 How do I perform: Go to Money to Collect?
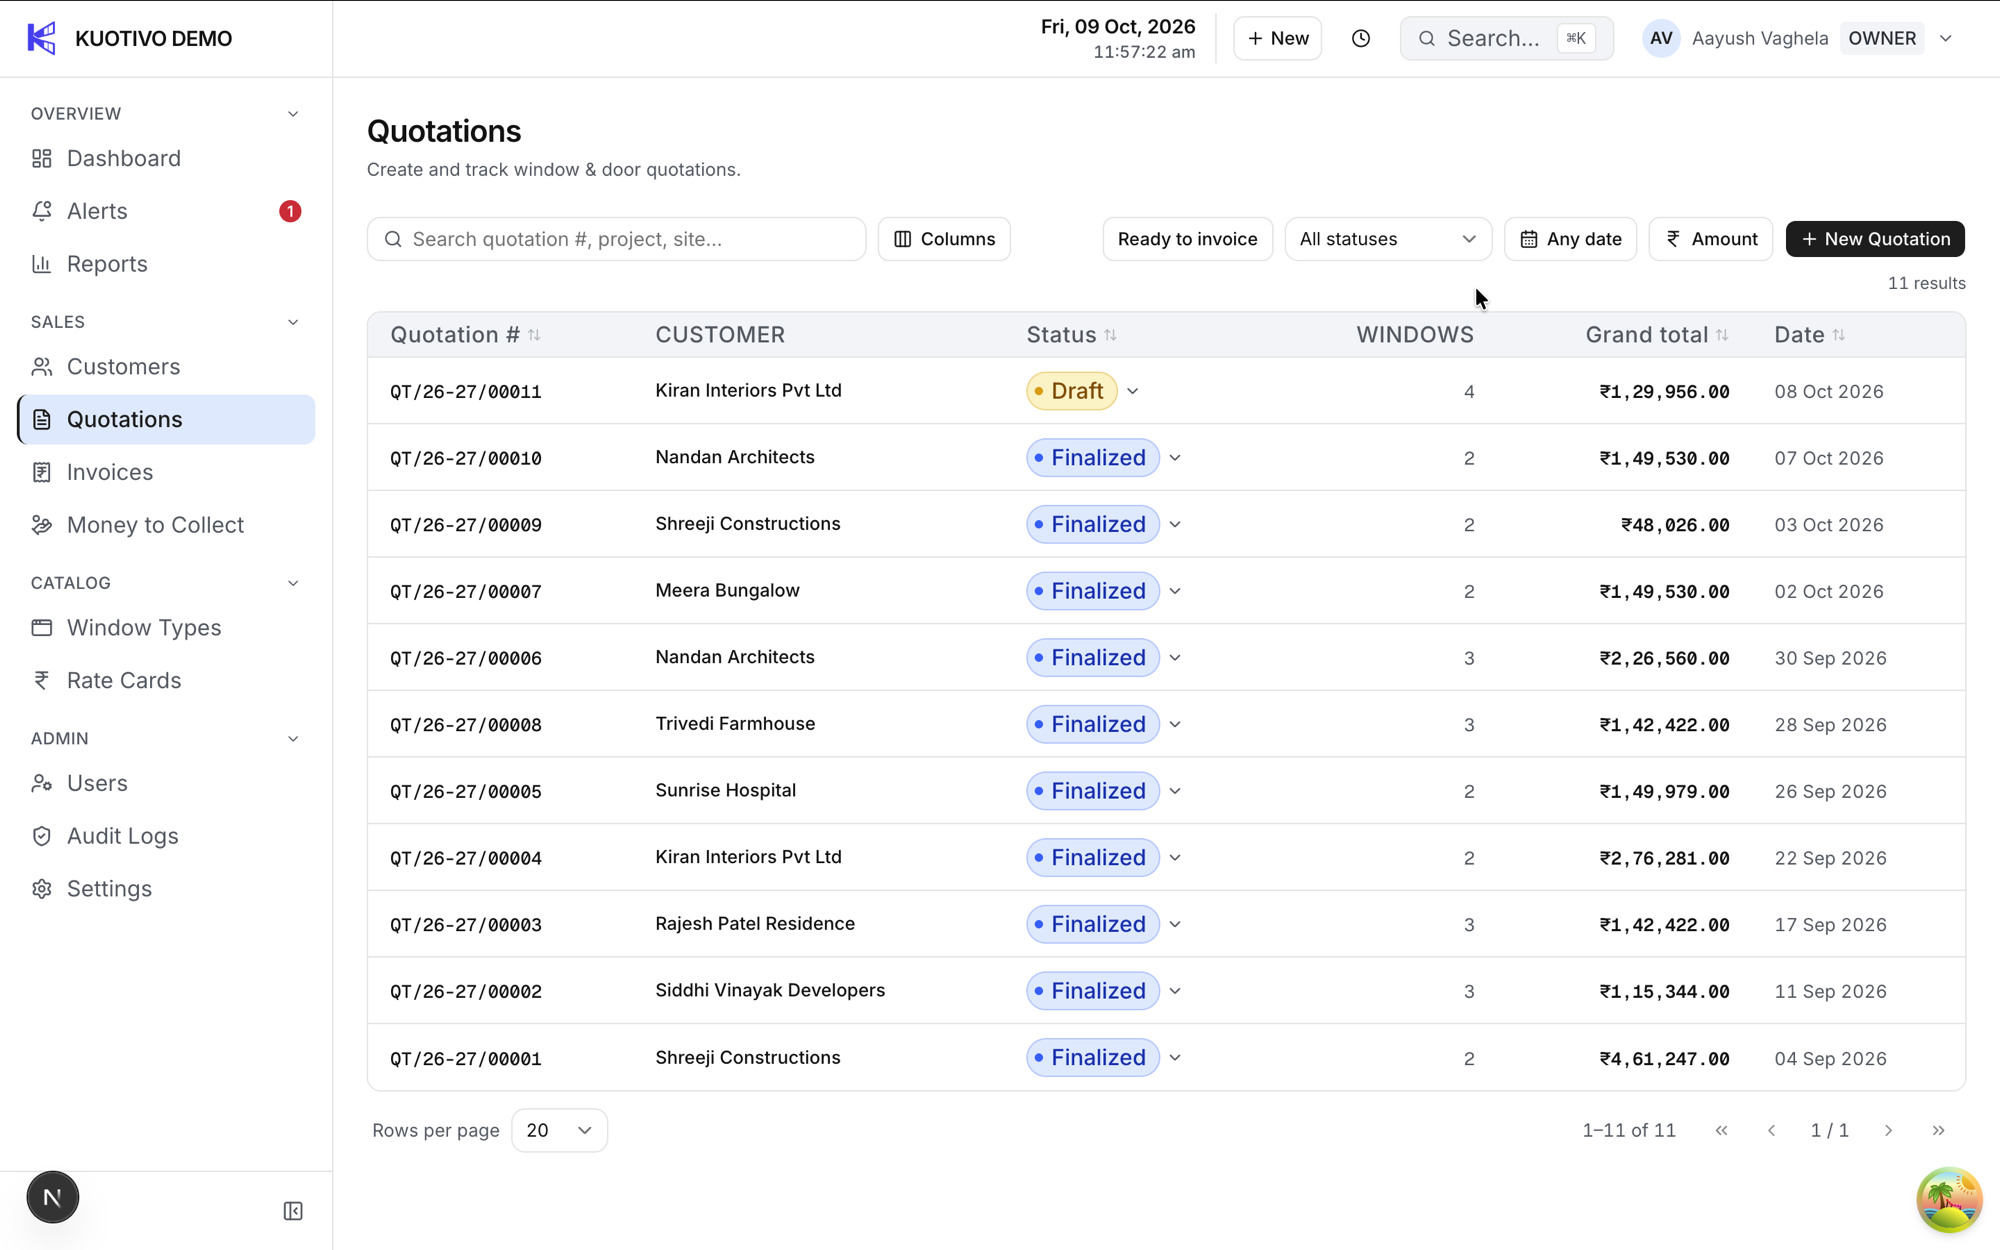[166, 525]
